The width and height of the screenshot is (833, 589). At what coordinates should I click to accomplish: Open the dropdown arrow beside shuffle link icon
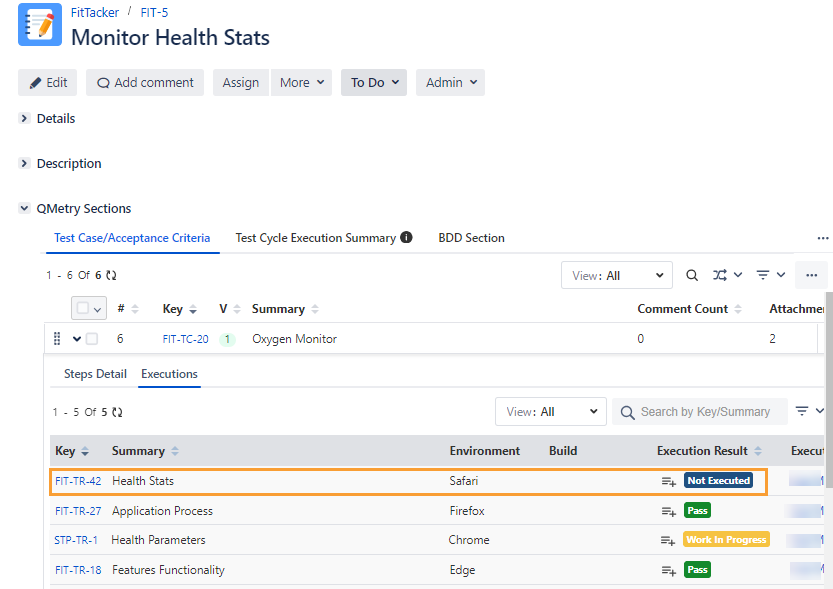point(738,275)
